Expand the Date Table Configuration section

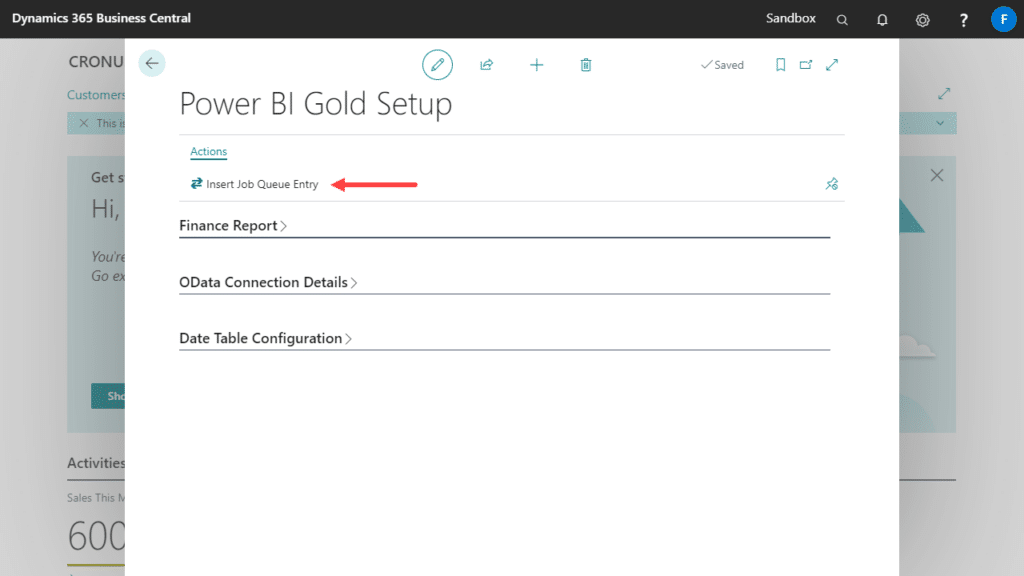tap(262, 338)
